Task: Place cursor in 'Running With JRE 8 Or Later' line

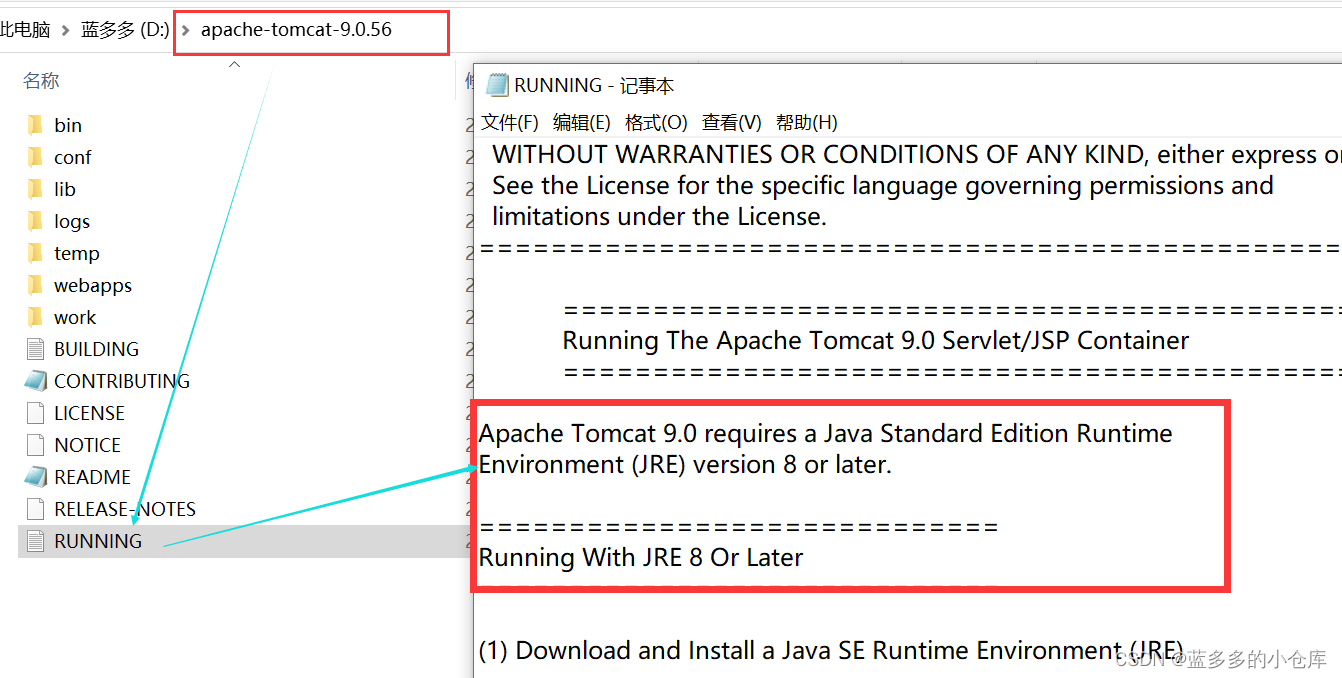Action: click(641, 557)
